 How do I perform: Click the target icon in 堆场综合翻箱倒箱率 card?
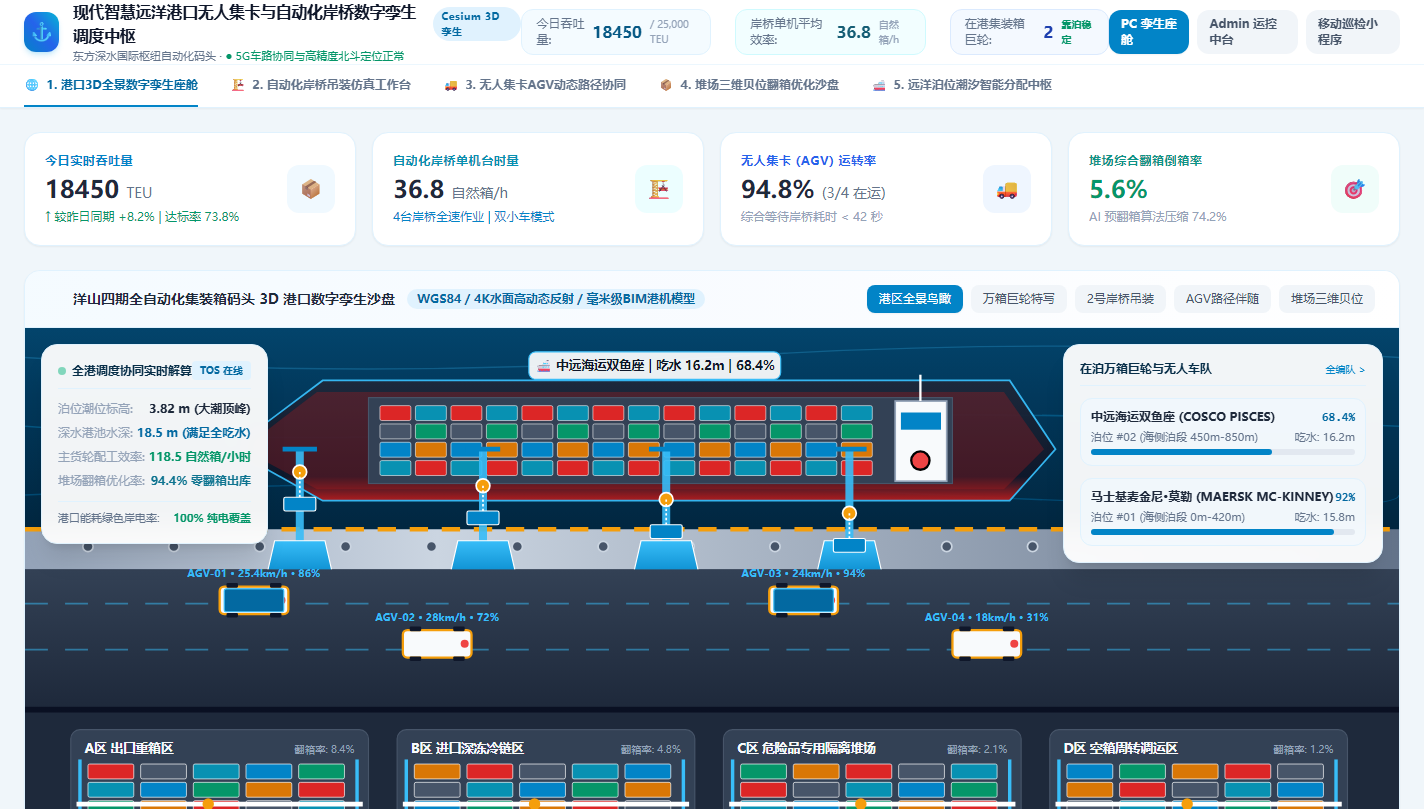point(1355,189)
